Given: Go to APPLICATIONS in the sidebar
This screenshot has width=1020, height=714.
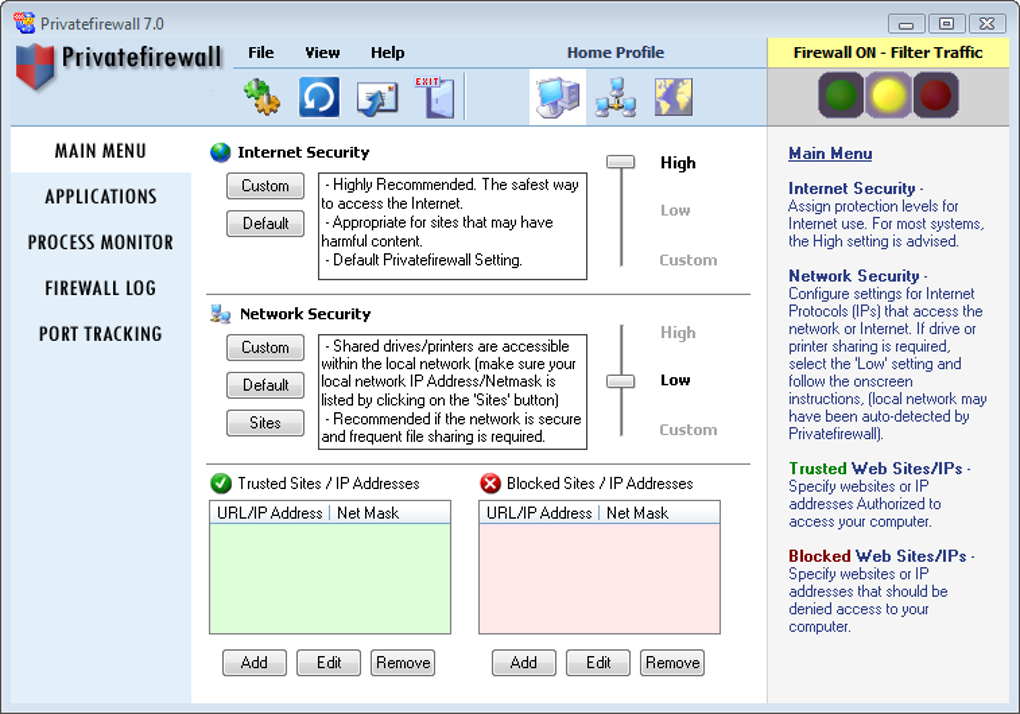Looking at the screenshot, I should pyautogui.click(x=101, y=196).
